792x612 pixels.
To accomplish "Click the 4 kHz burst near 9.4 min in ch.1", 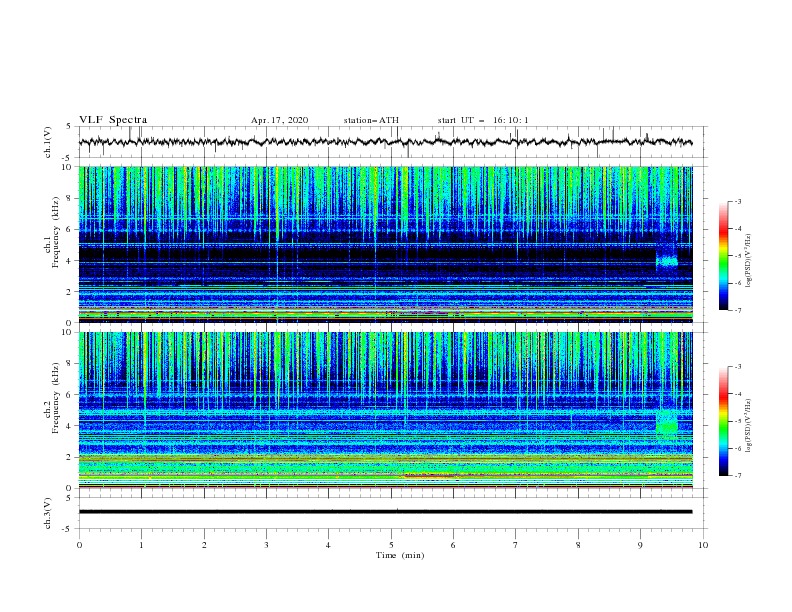I will click(x=667, y=260).
